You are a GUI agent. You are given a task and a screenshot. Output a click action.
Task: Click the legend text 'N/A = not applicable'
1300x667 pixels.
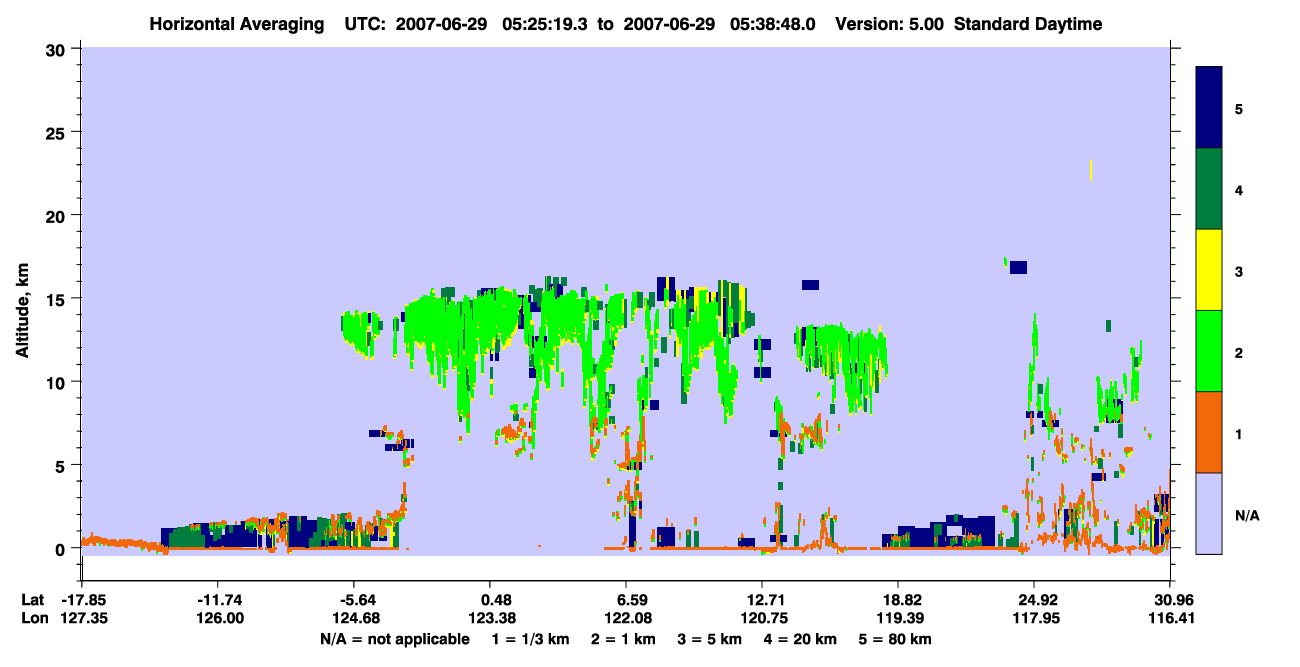[x=394, y=639]
